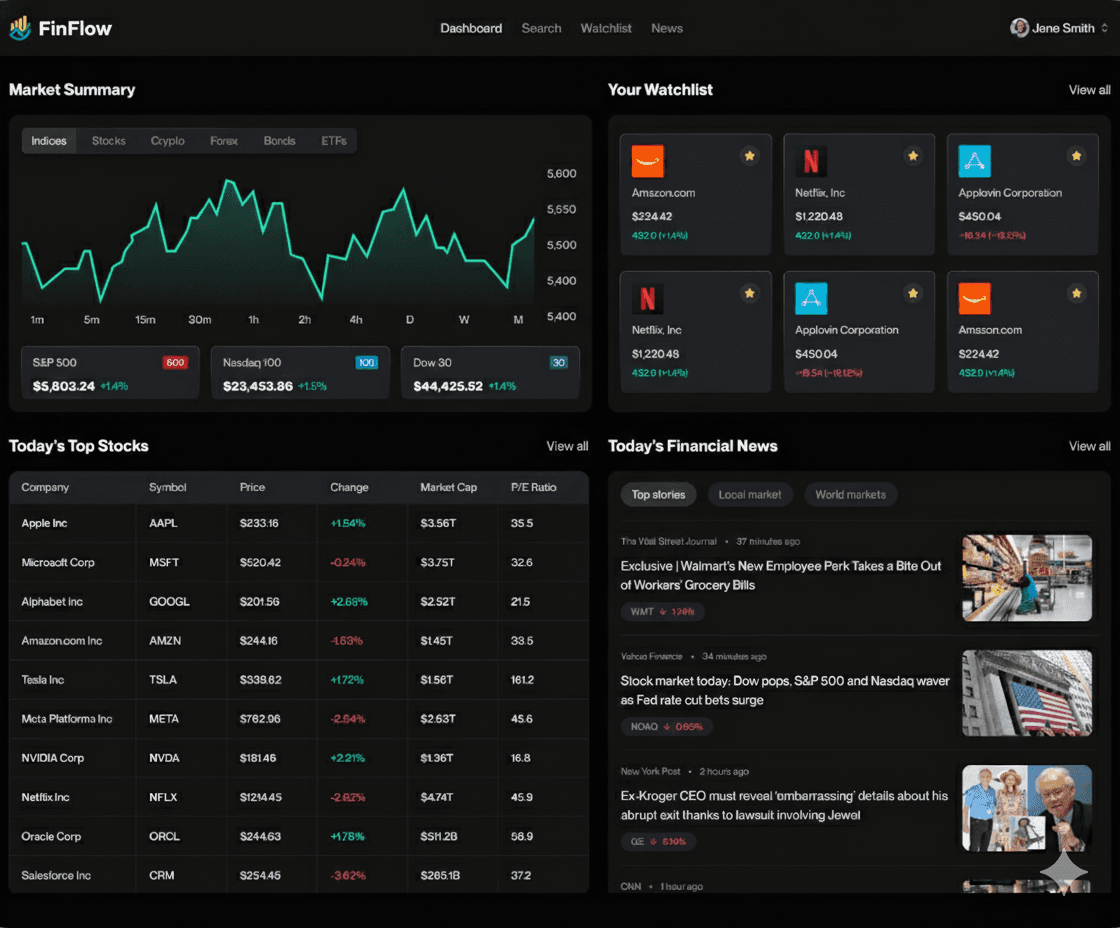Click the blue 100 badge on Nasdaq 100
The height and width of the screenshot is (928, 1120).
tap(368, 362)
